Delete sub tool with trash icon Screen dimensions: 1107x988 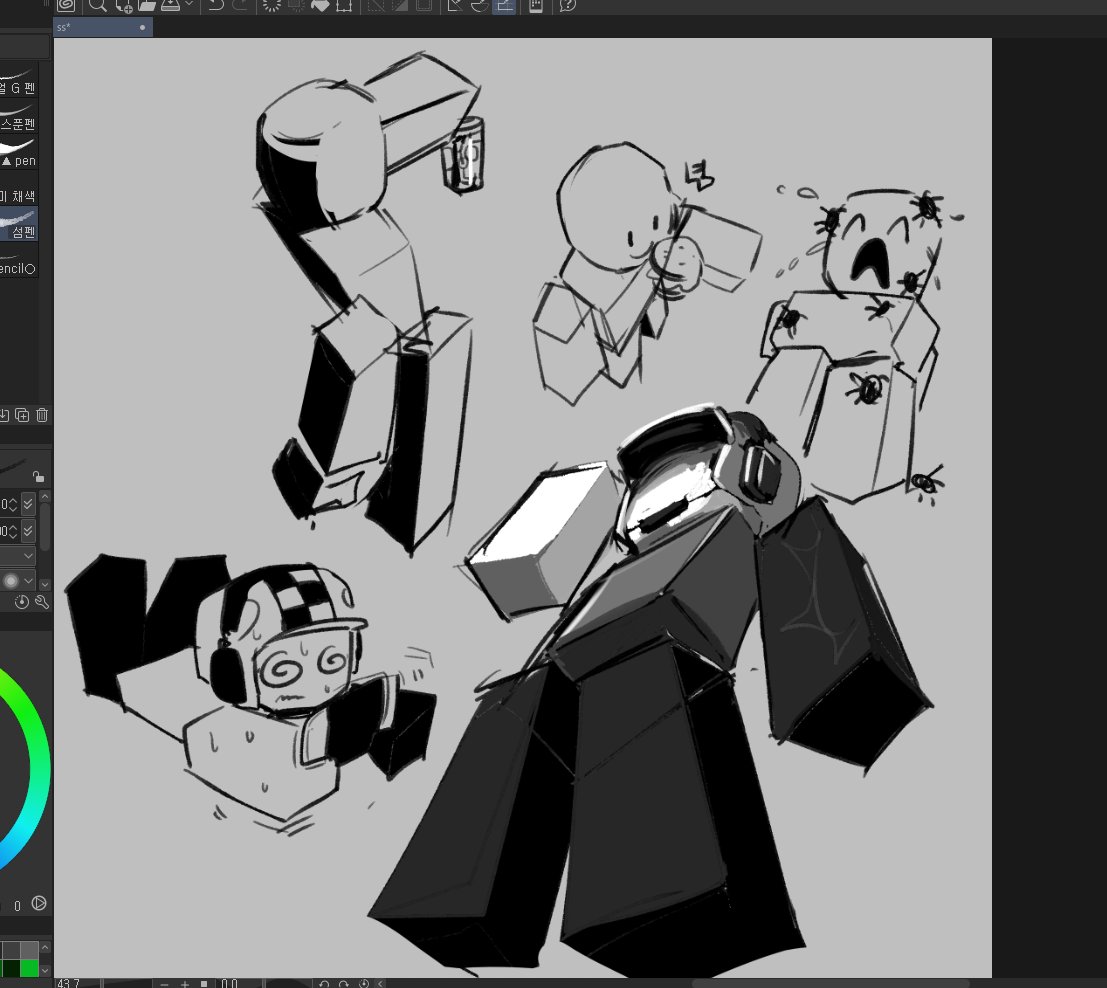click(x=42, y=415)
